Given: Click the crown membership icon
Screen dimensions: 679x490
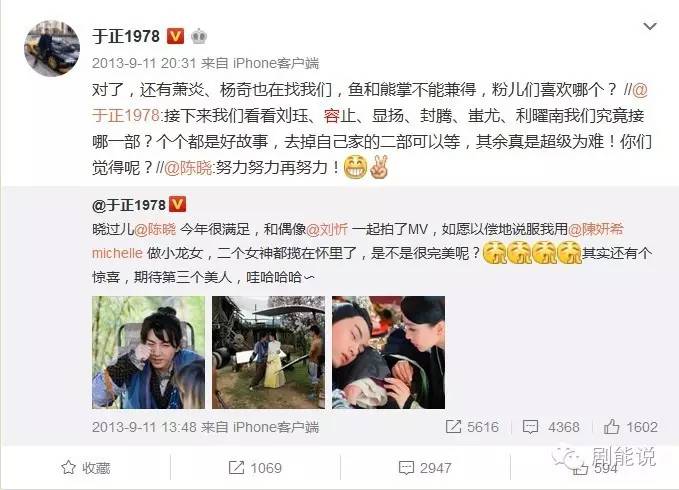Looking at the screenshot, I should tap(199, 36).
